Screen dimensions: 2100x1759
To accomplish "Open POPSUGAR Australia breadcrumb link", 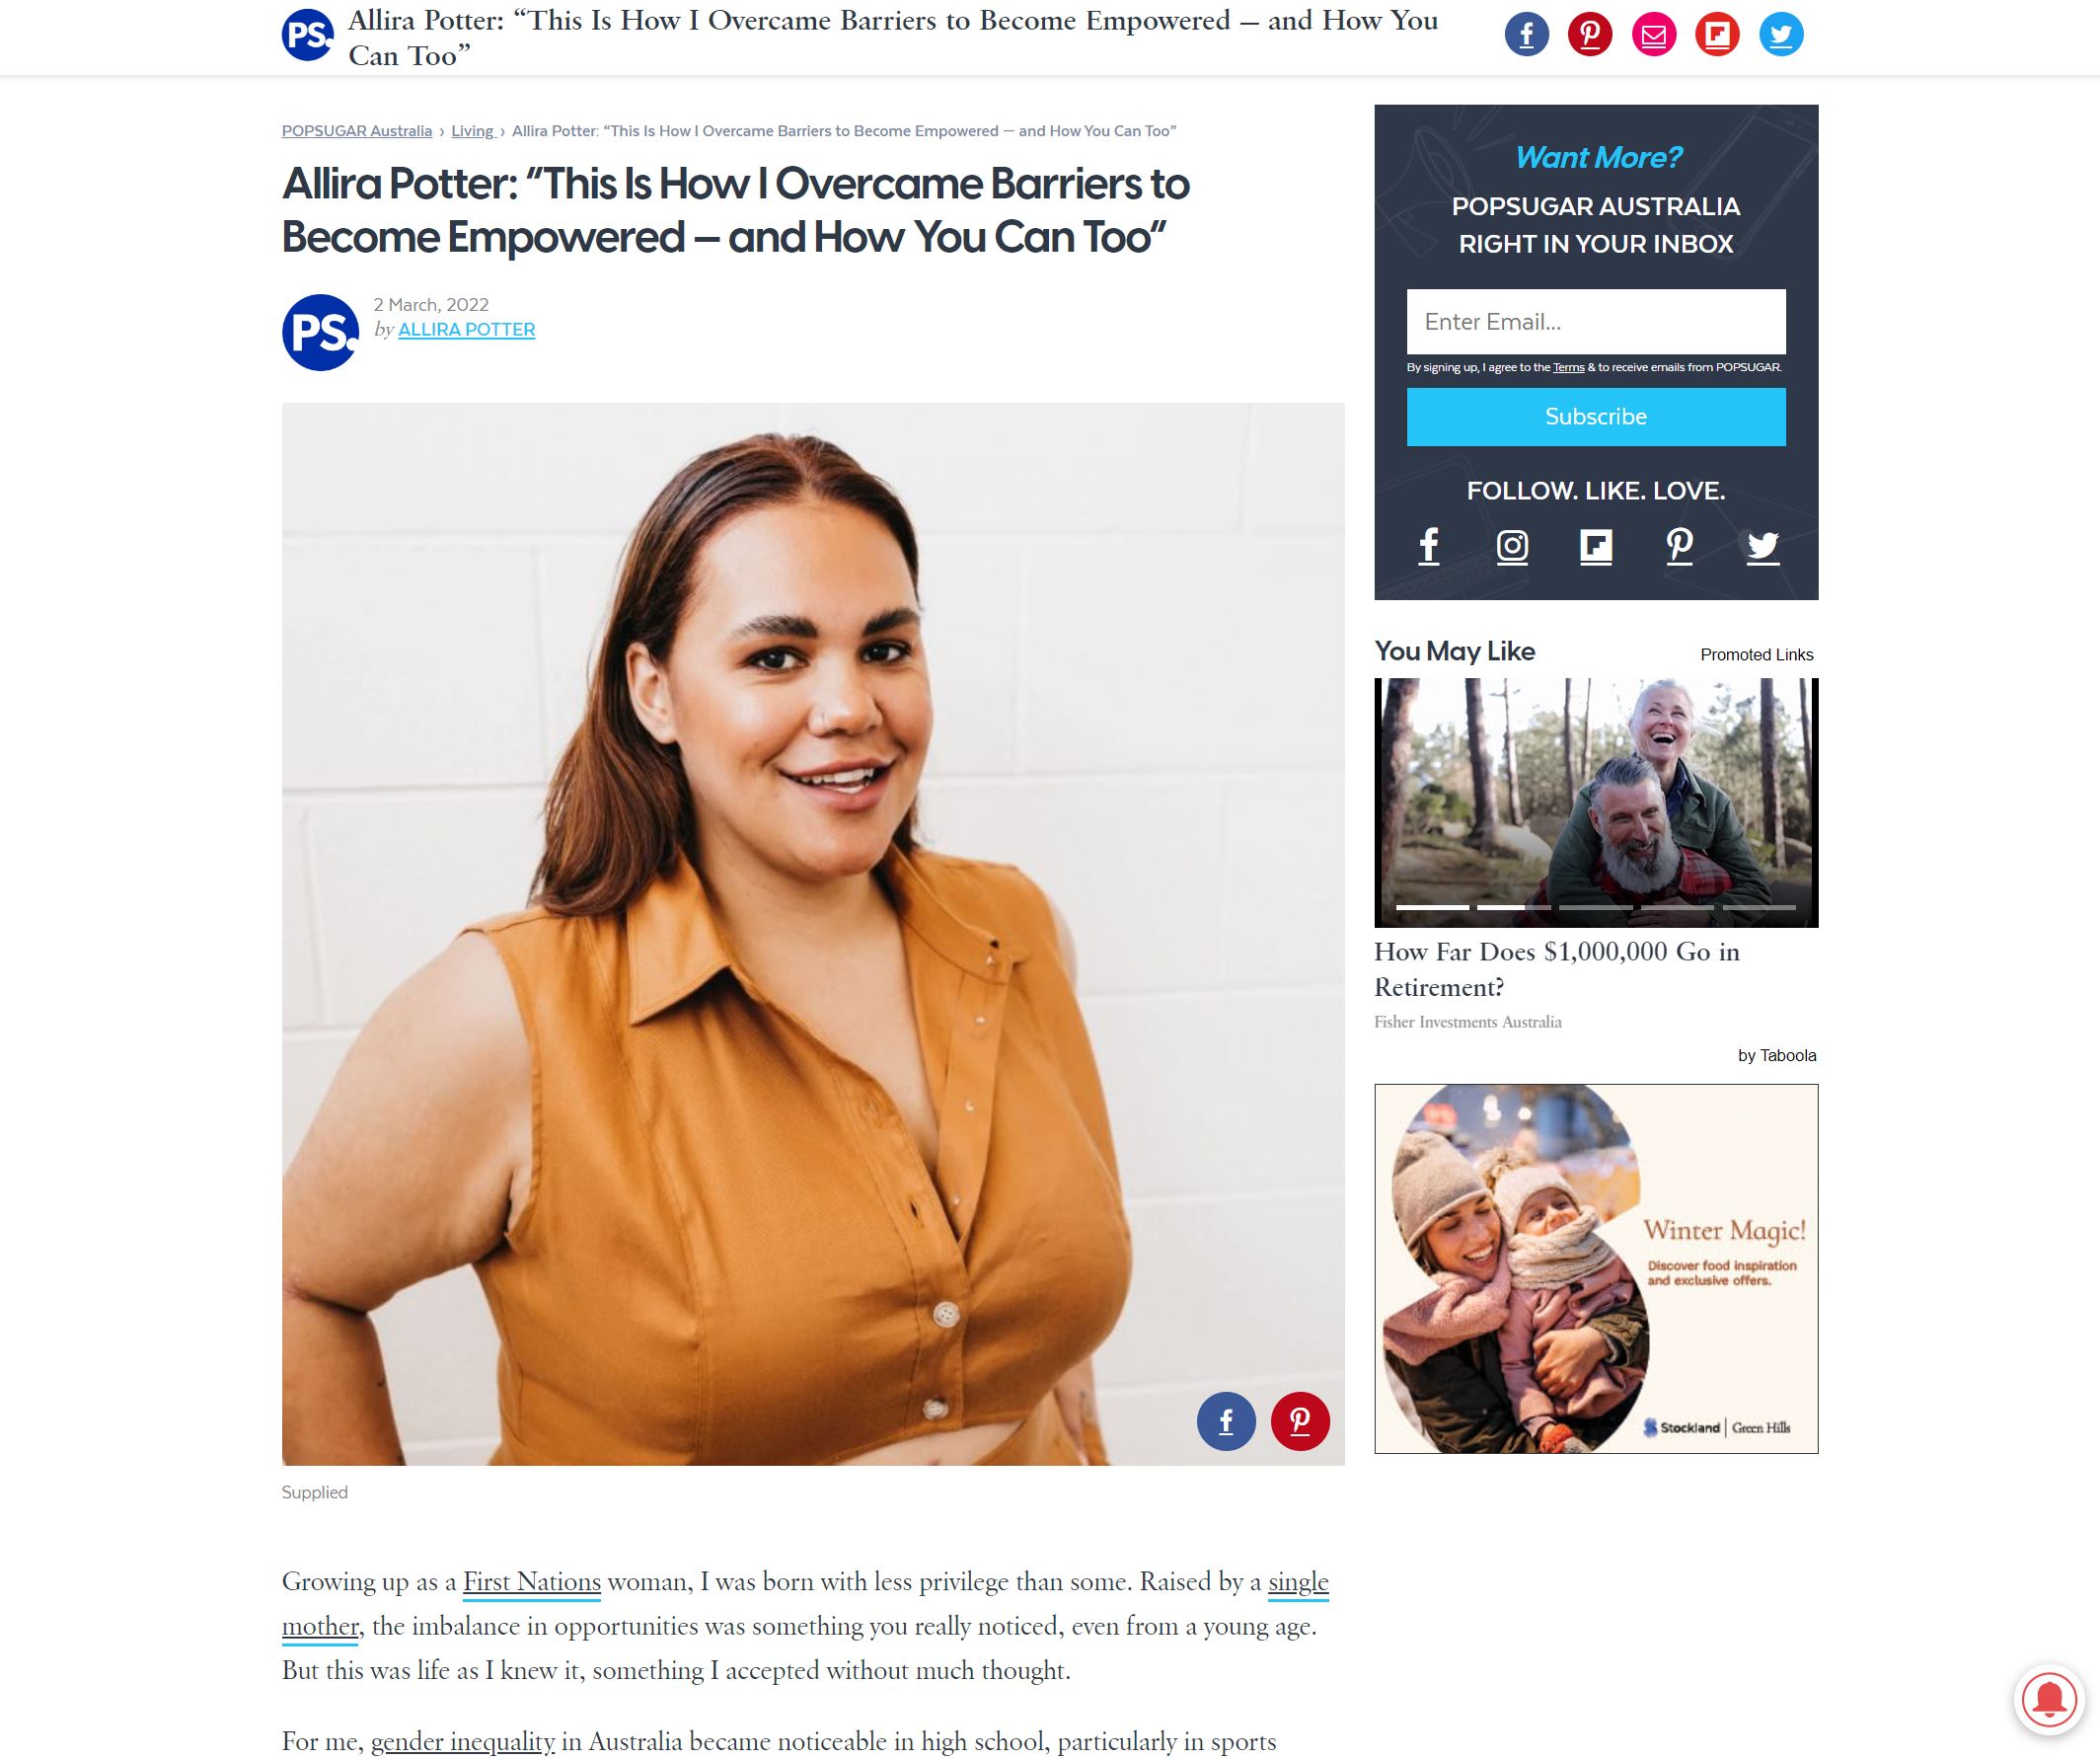I will [x=357, y=131].
